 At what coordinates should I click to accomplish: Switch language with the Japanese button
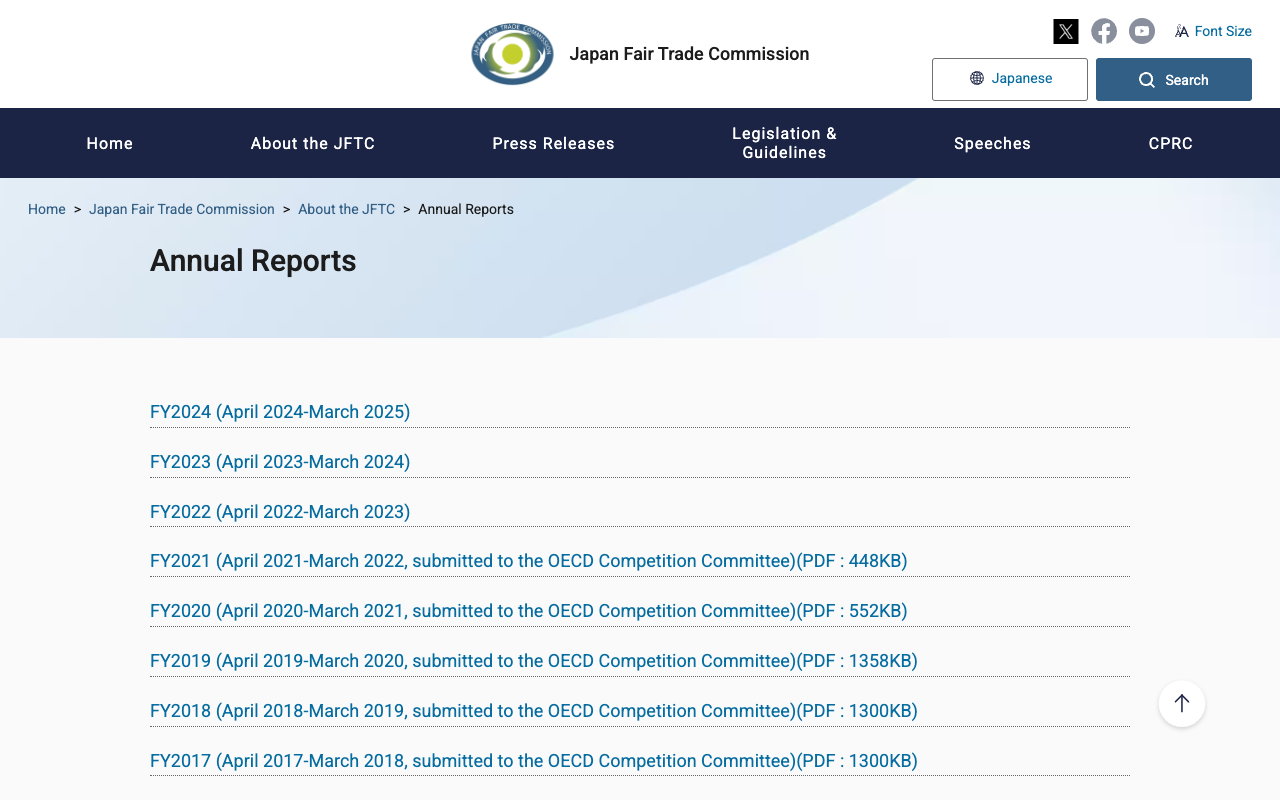point(1010,79)
